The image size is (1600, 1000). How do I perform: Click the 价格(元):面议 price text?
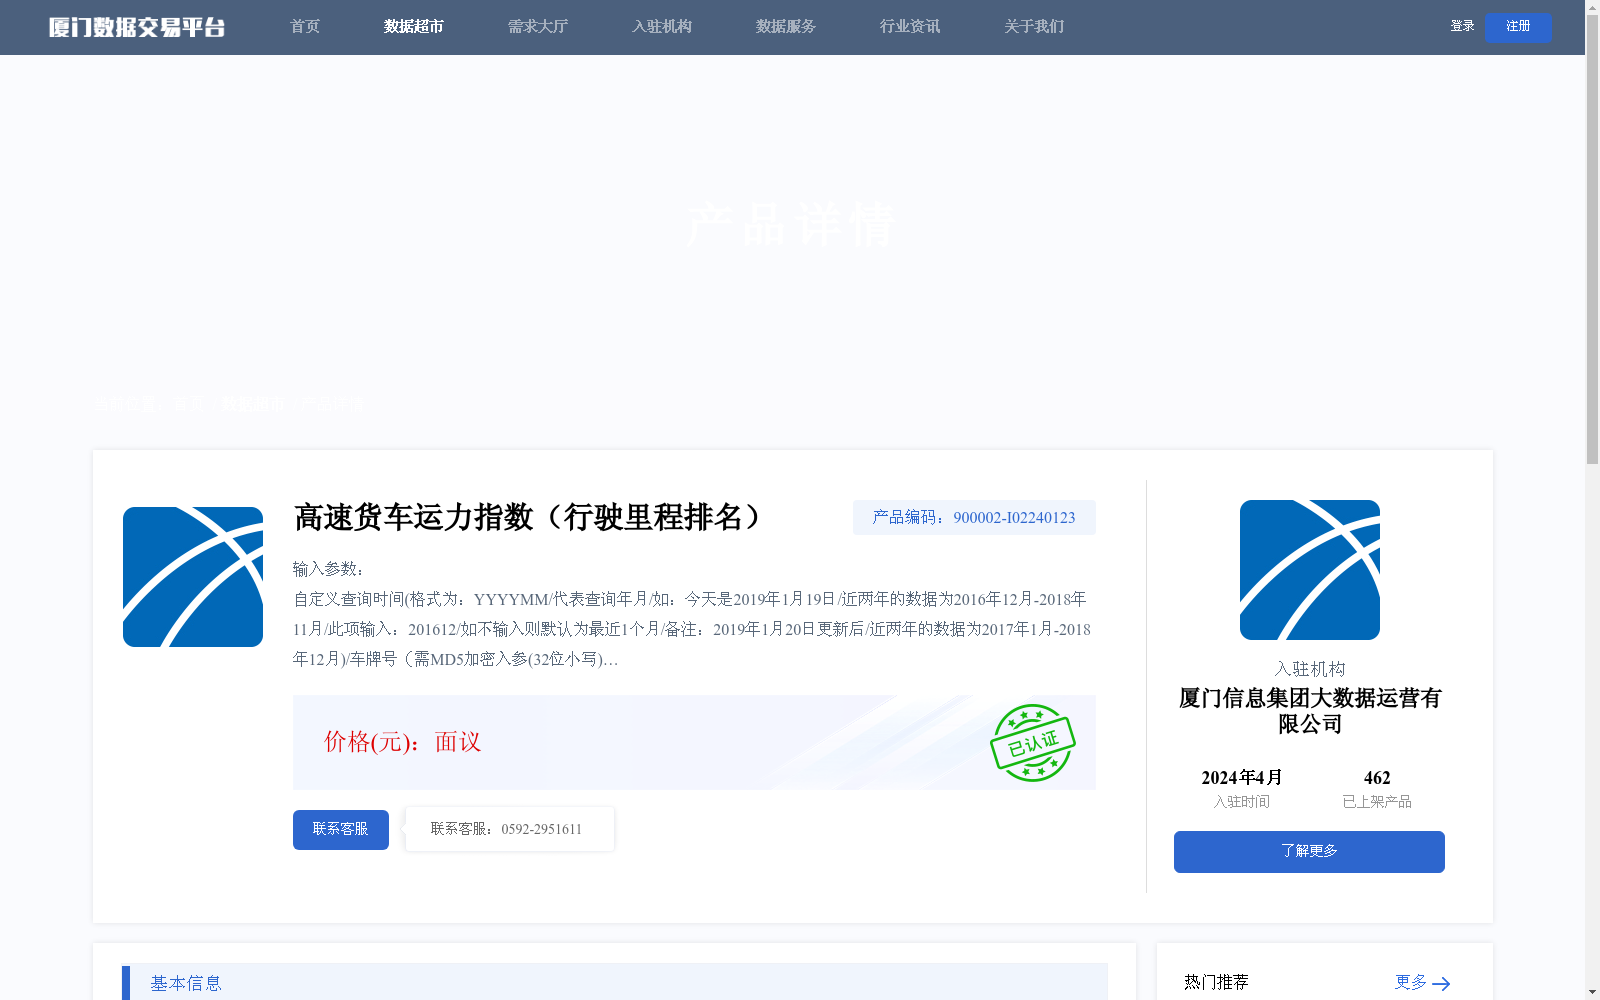pos(402,742)
